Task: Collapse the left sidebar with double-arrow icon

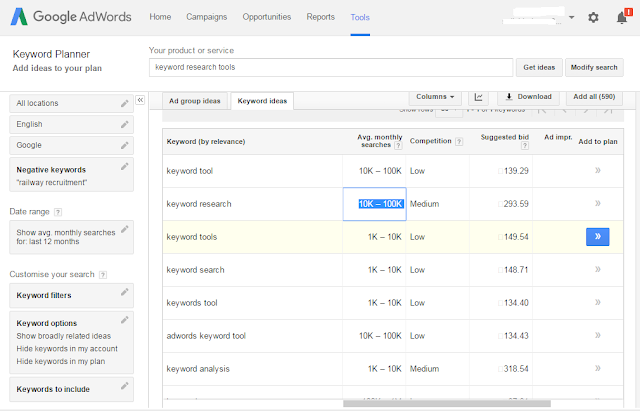Action: point(140,100)
